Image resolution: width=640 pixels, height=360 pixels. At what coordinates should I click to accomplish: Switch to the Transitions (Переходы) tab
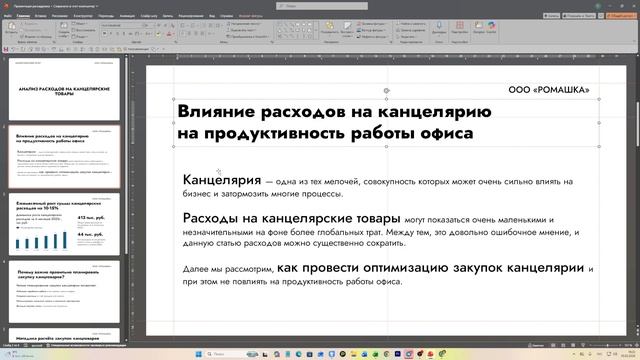coord(106,16)
